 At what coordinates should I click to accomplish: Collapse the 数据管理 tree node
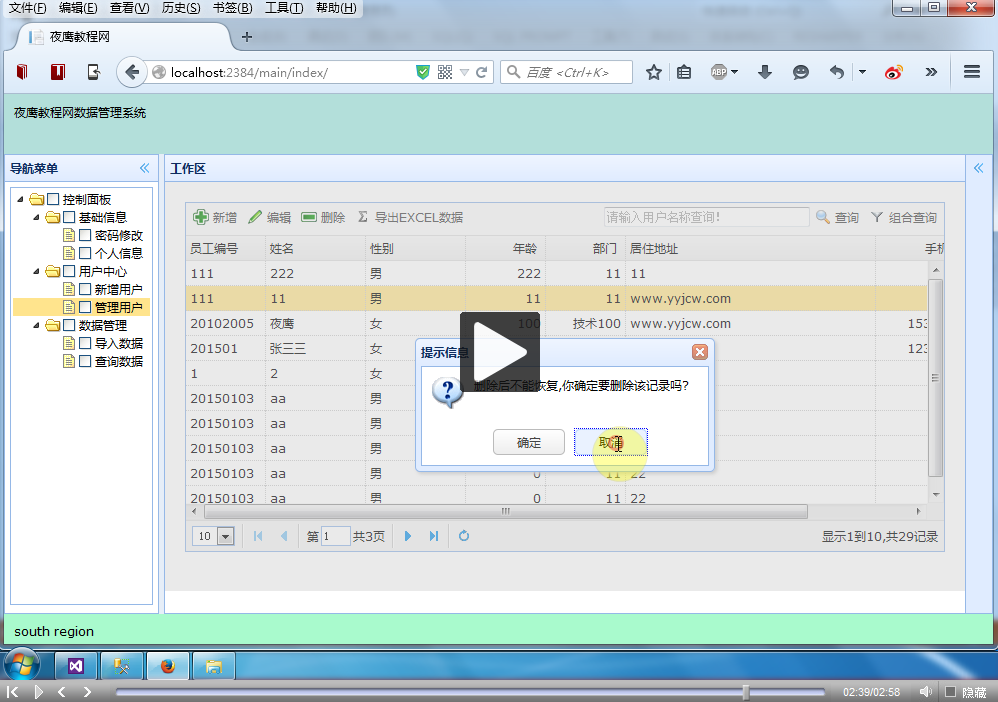tap(37, 325)
